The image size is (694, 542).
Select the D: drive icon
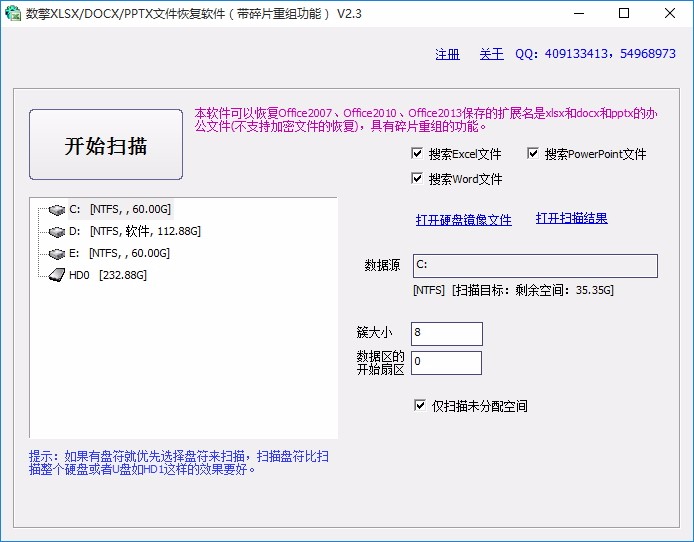click(57, 231)
